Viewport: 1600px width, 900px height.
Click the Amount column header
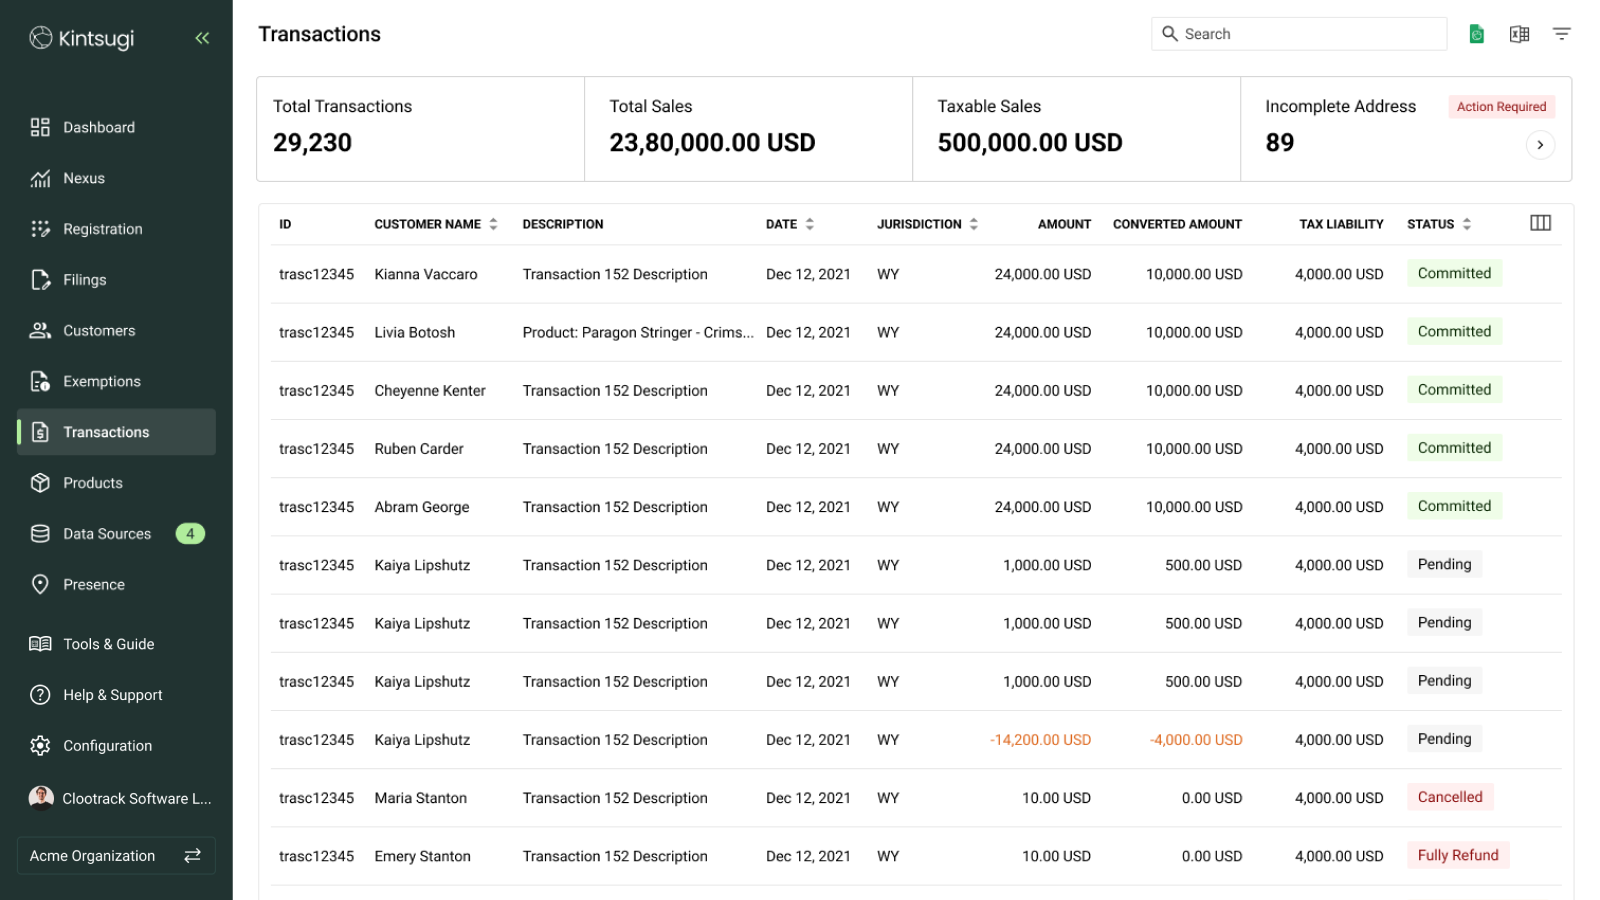1064,224
